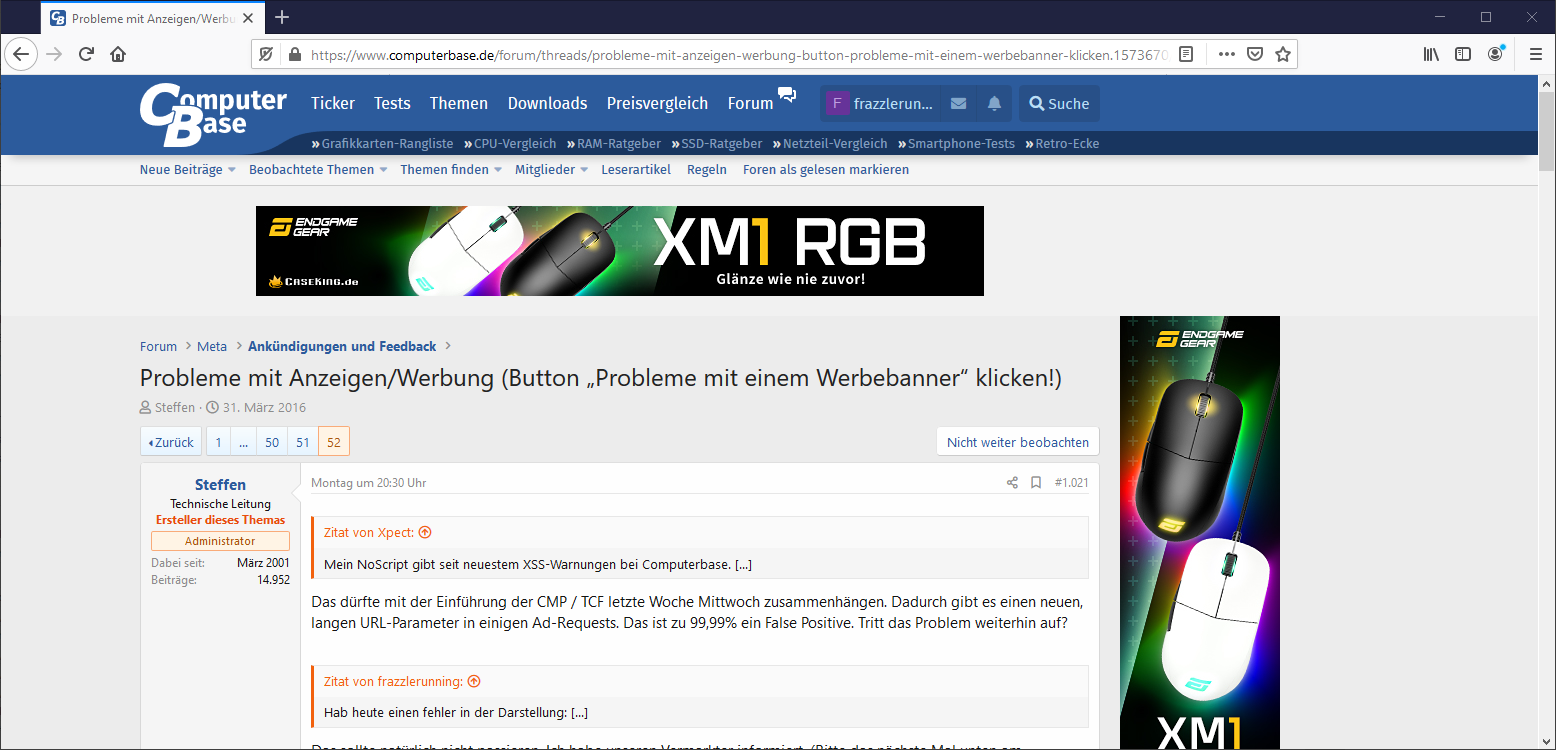Open Preisvergleich in main navigation
The width and height of the screenshot is (1556, 750).
point(657,103)
